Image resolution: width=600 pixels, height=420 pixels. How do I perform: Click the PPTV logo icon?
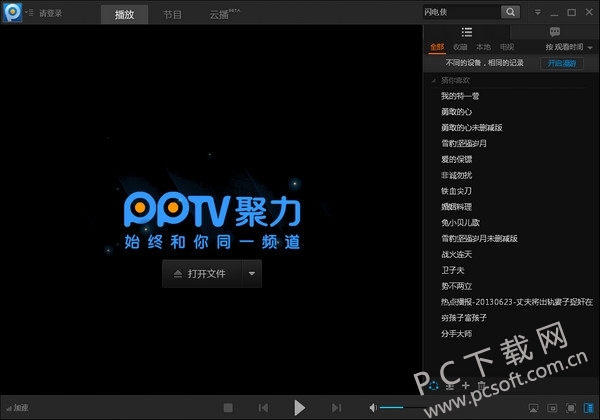13,12
